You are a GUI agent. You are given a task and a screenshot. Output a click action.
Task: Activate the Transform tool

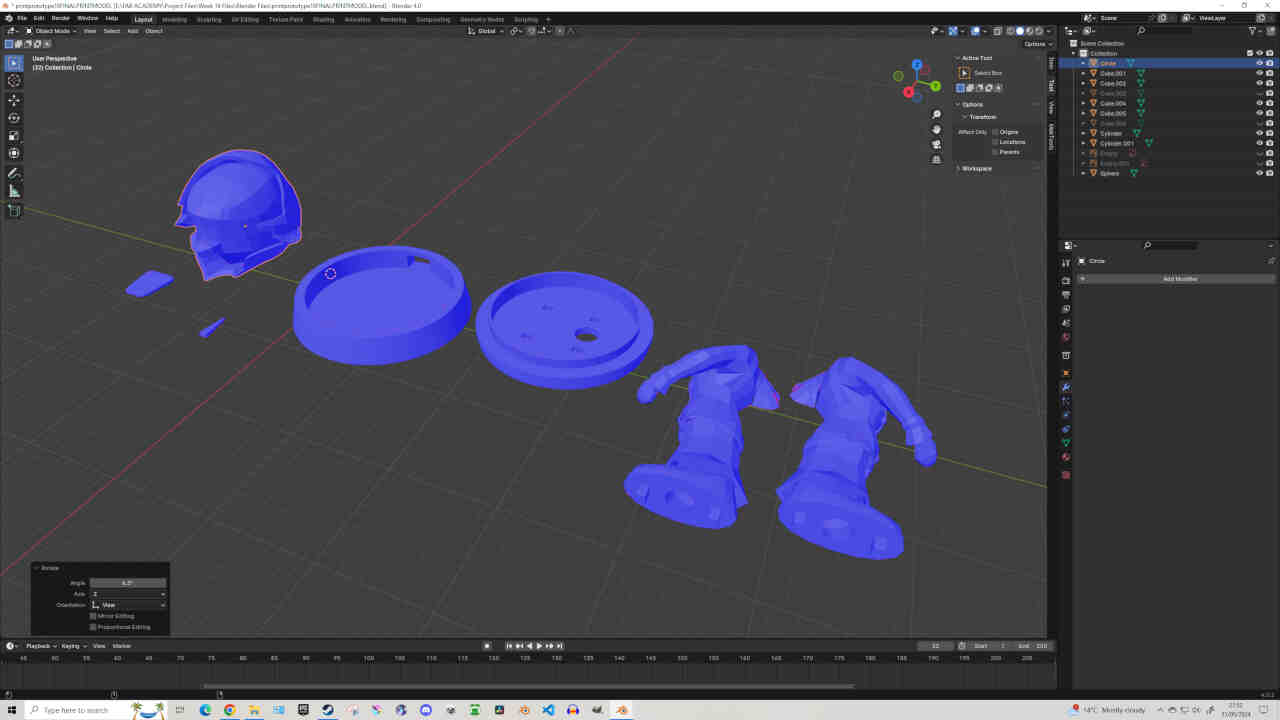tap(14, 153)
